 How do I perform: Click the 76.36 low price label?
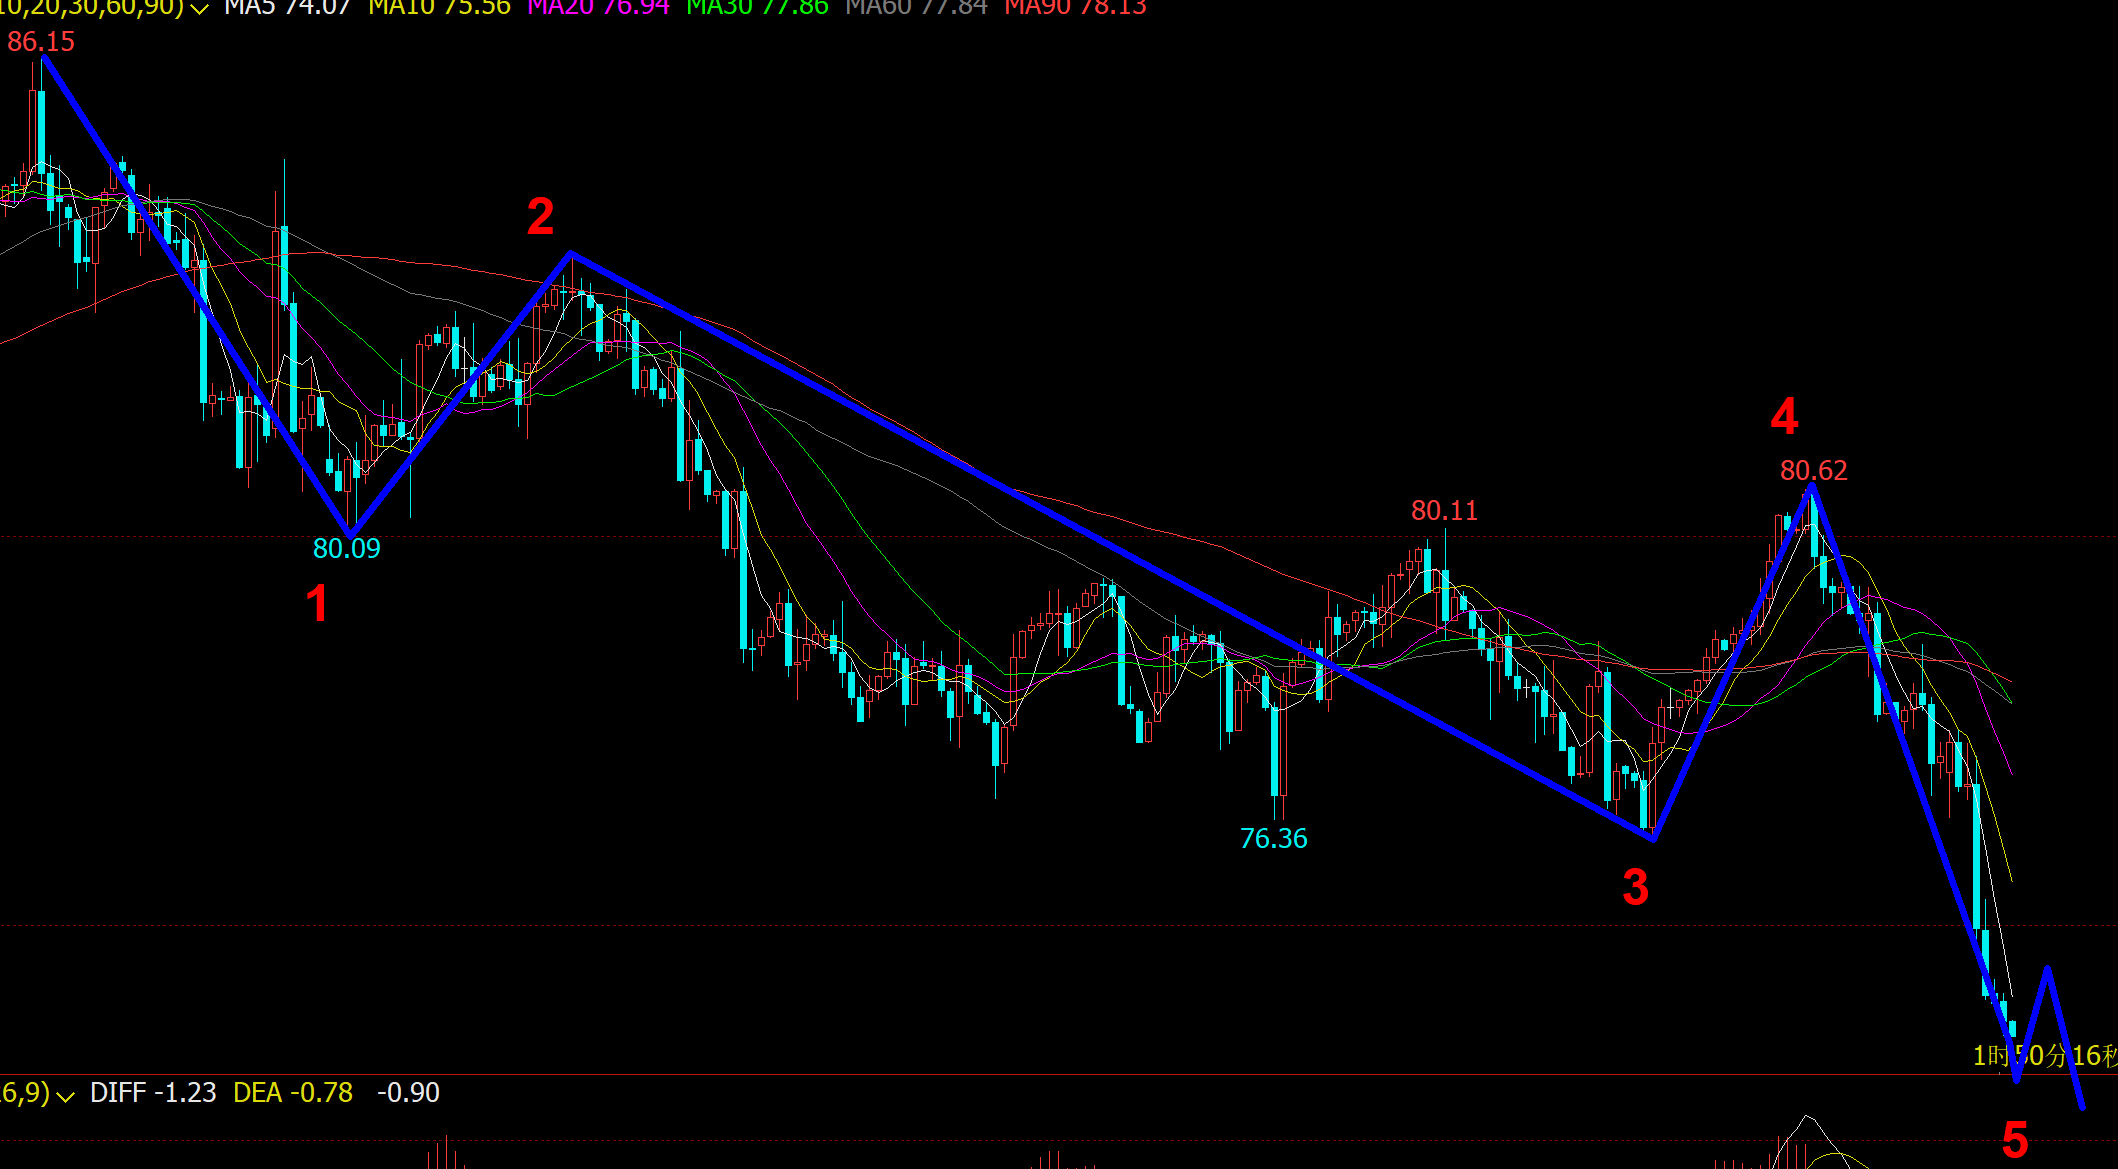pos(1273,838)
